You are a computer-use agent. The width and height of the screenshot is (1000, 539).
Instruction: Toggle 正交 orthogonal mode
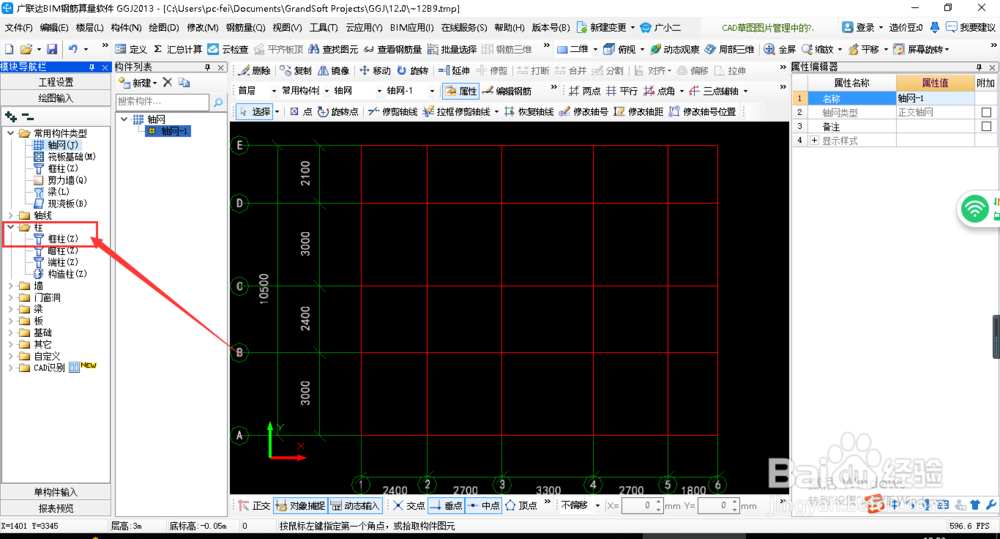pyautogui.click(x=254, y=505)
